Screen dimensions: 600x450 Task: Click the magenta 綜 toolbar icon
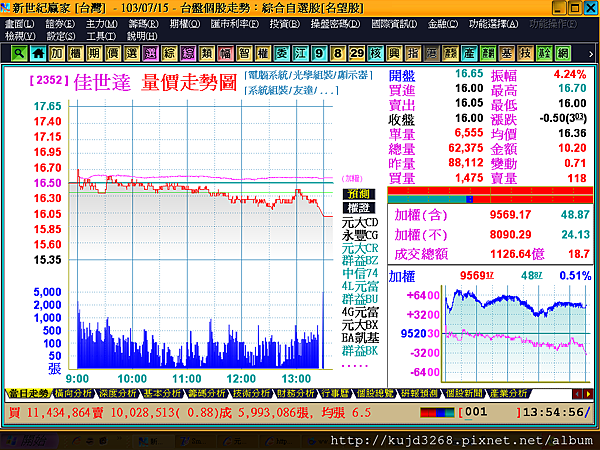pos(188,53)
